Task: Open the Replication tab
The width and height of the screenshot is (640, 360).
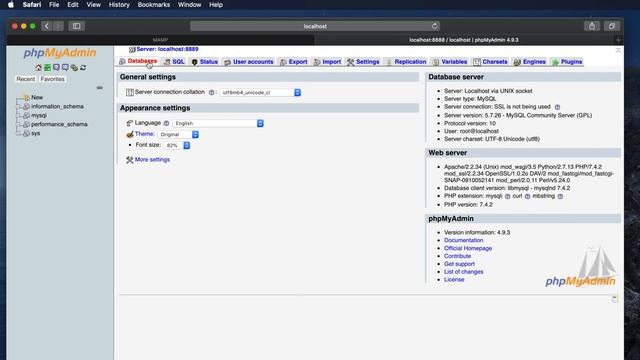Action: (x=406, y=62)
